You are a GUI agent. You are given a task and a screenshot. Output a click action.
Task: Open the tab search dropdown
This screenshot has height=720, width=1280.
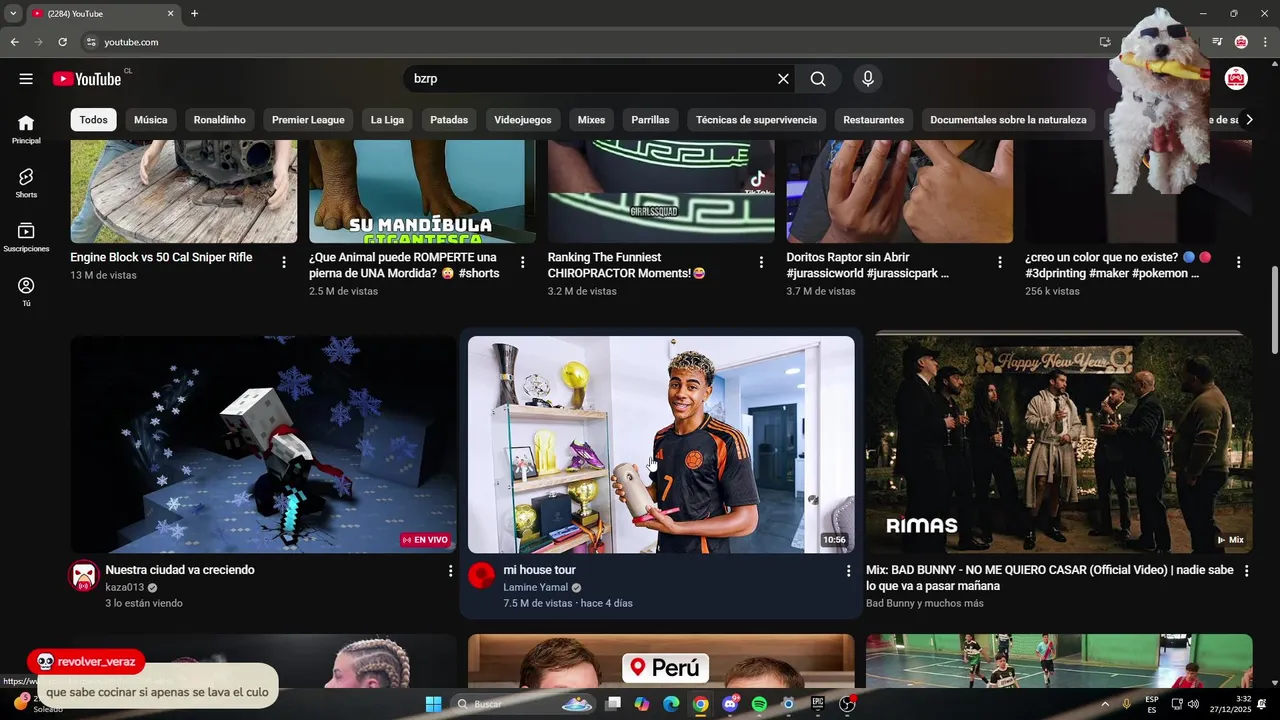(13, 14)
